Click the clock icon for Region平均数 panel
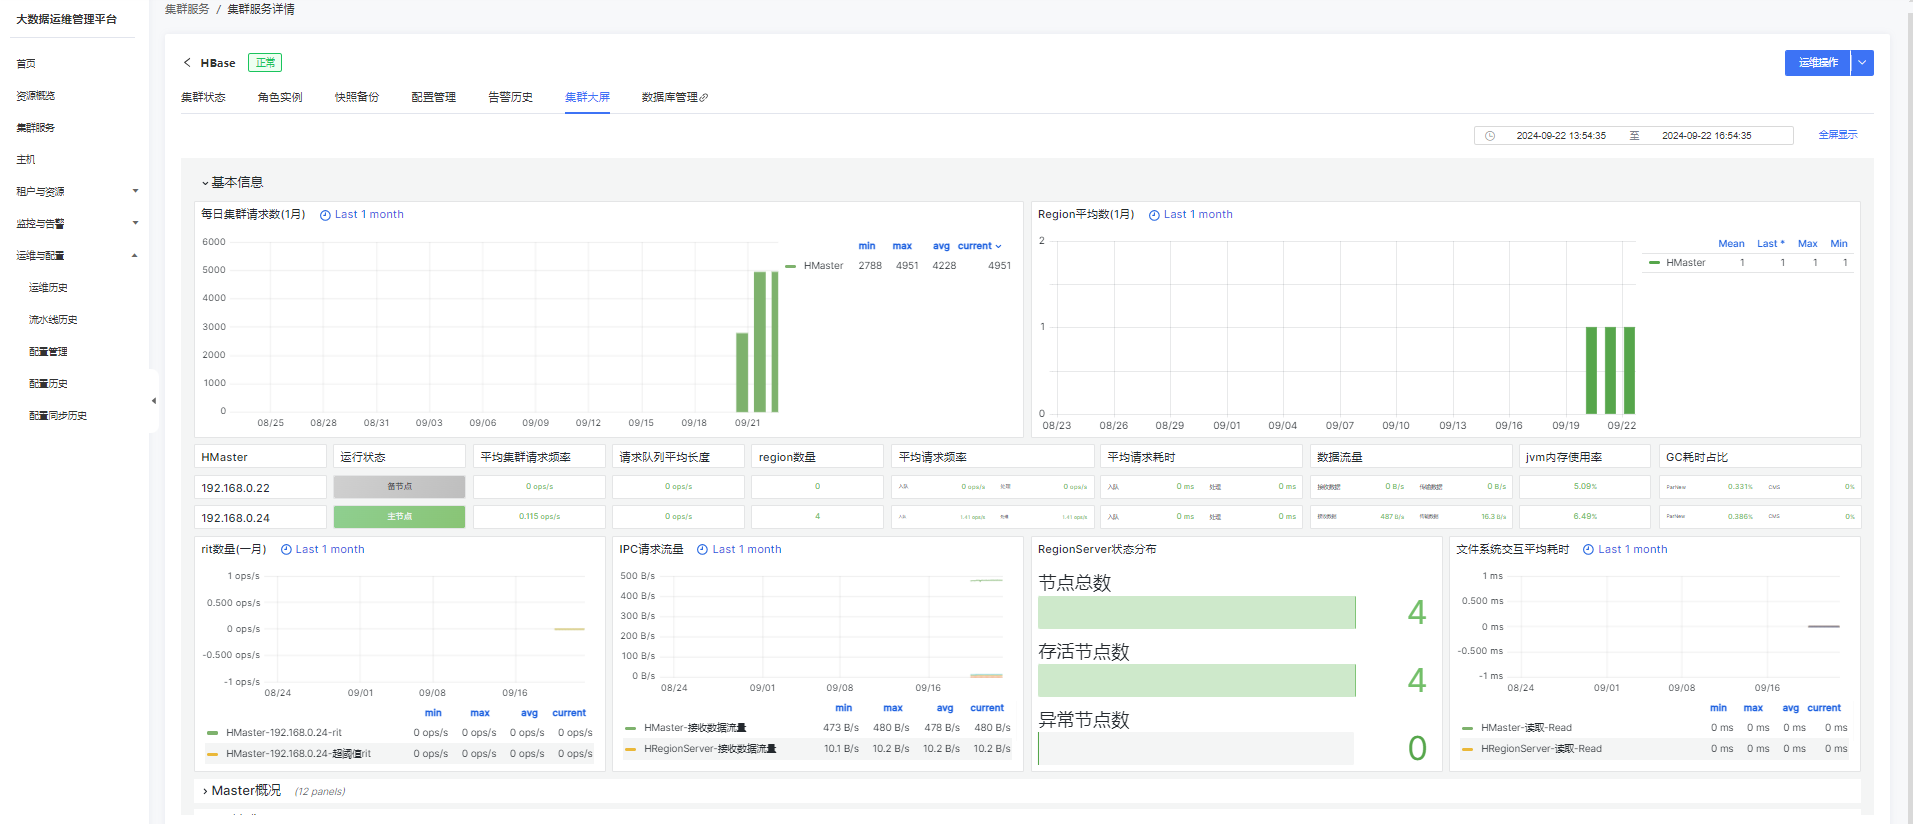 coord(1154,215)
